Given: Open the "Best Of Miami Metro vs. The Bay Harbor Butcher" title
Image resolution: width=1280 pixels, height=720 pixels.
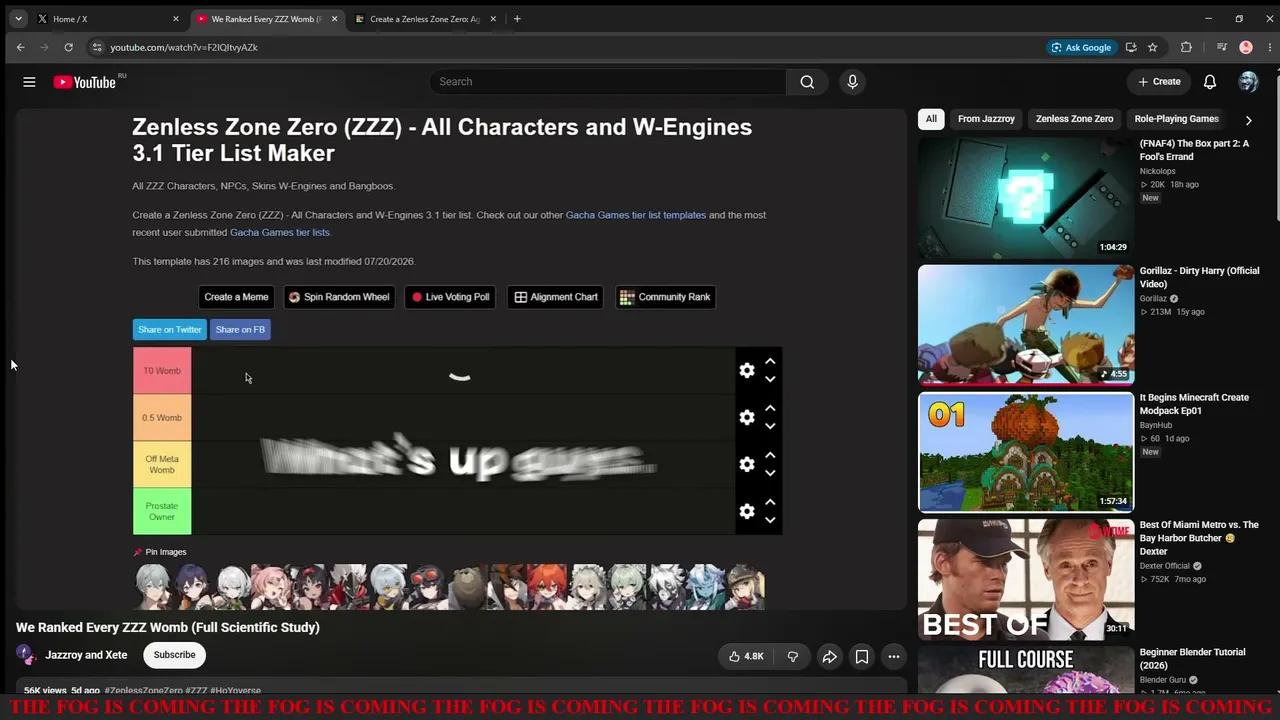Looking at the screenshot, I should tap(1199, 538).
